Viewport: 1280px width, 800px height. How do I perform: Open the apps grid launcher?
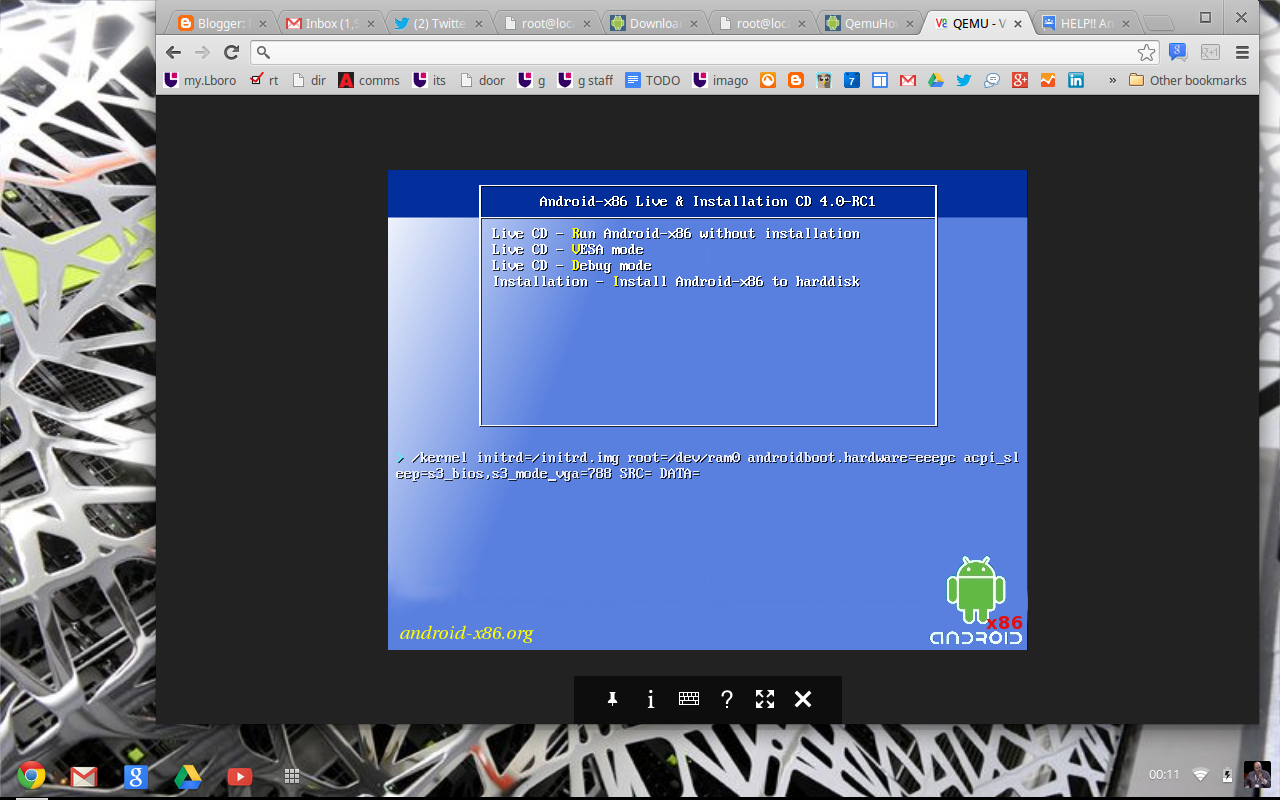point(292,775)
